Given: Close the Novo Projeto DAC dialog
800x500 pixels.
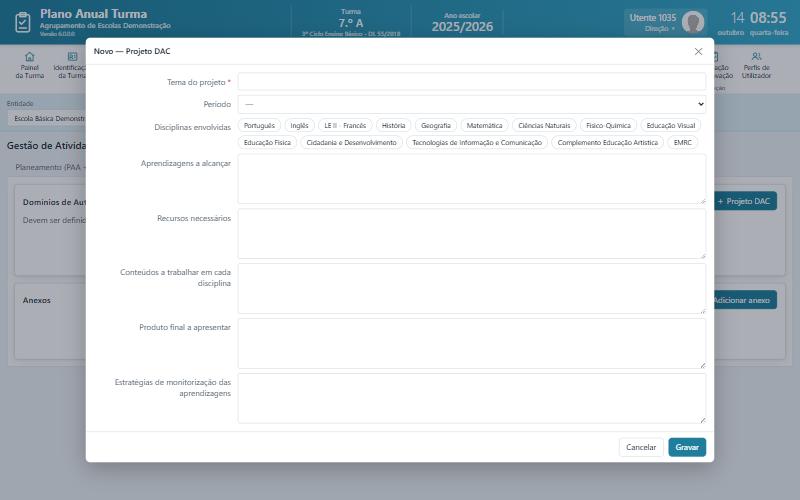Looking at the screenshot, I should click(698, 52).
